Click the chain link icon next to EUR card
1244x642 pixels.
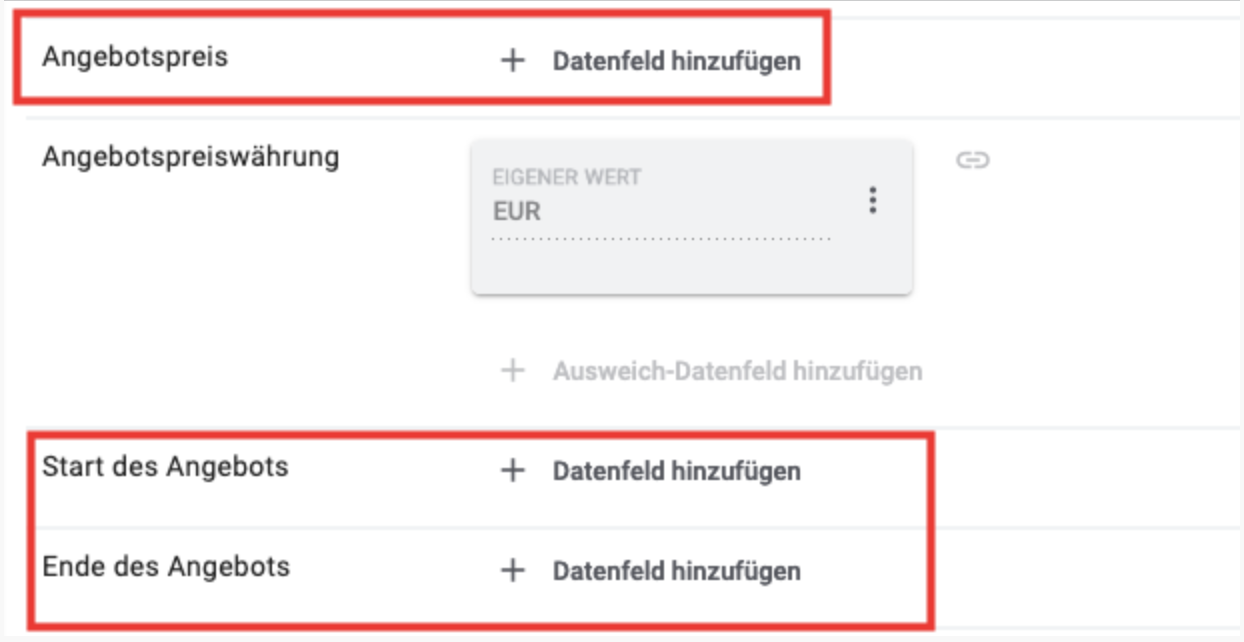point(972,160)
